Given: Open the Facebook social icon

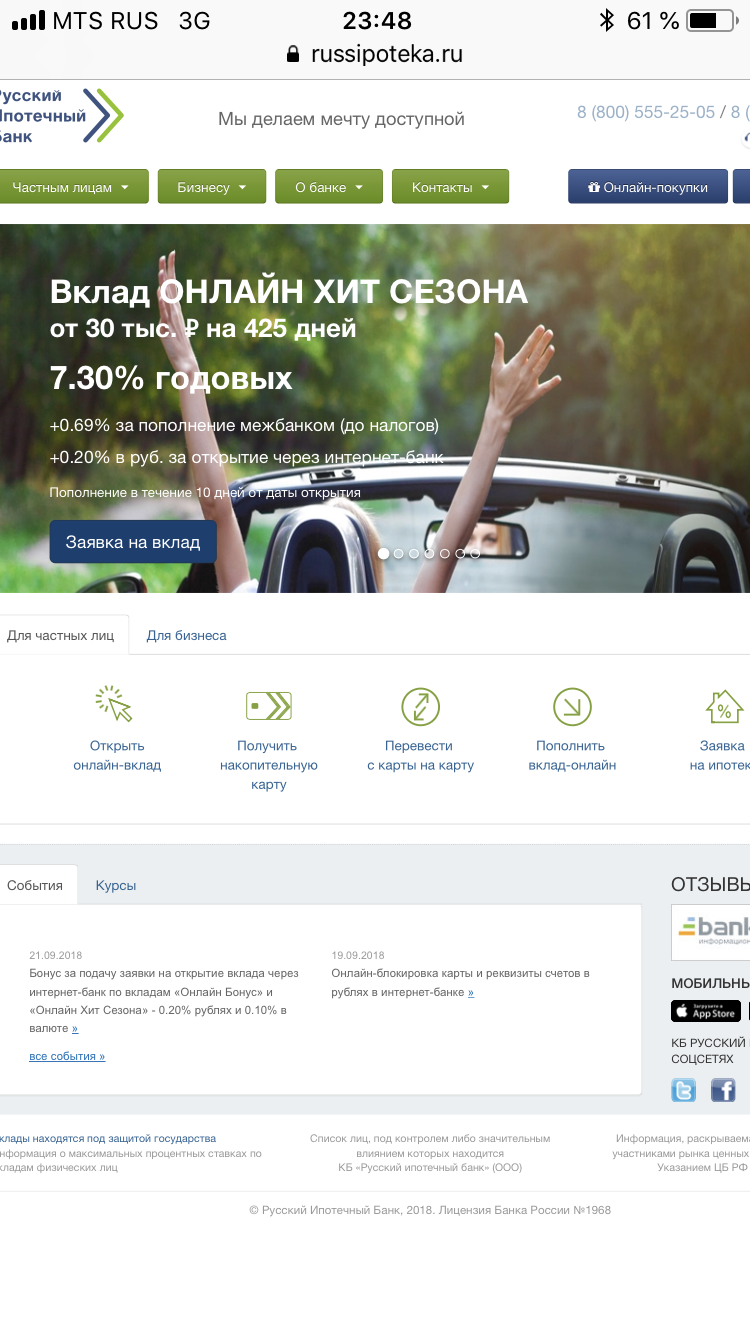Looking at the screenshot, I should [723, 1090].
